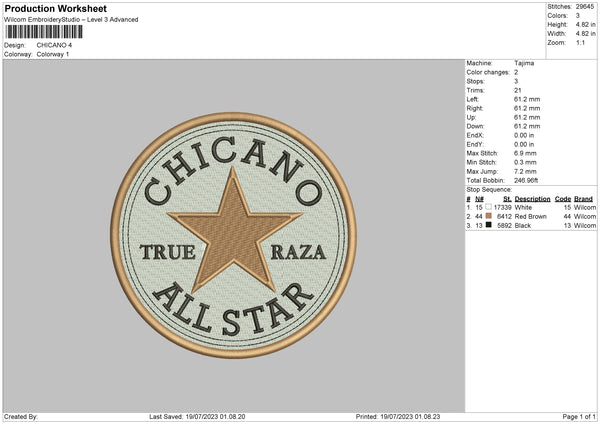Image resolution: width=600 pixels, height=424 pixels.
Task: Click the brown star in the design
Action: pos(234,230)
